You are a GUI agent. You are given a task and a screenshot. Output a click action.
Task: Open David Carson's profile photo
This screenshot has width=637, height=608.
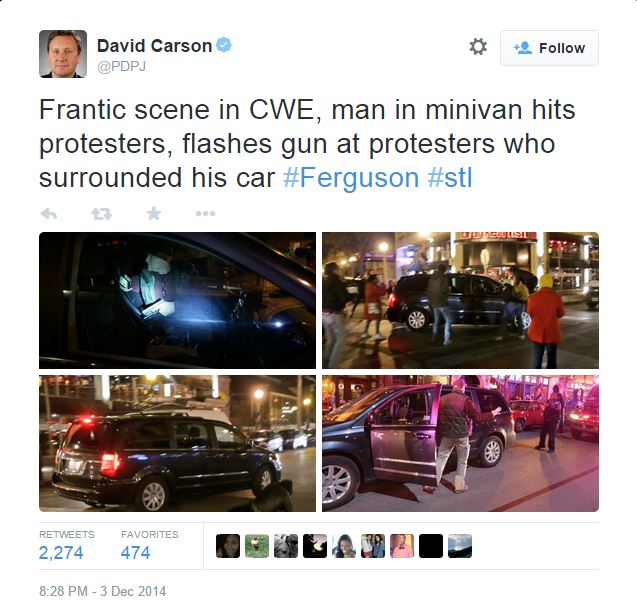[63, 54]
